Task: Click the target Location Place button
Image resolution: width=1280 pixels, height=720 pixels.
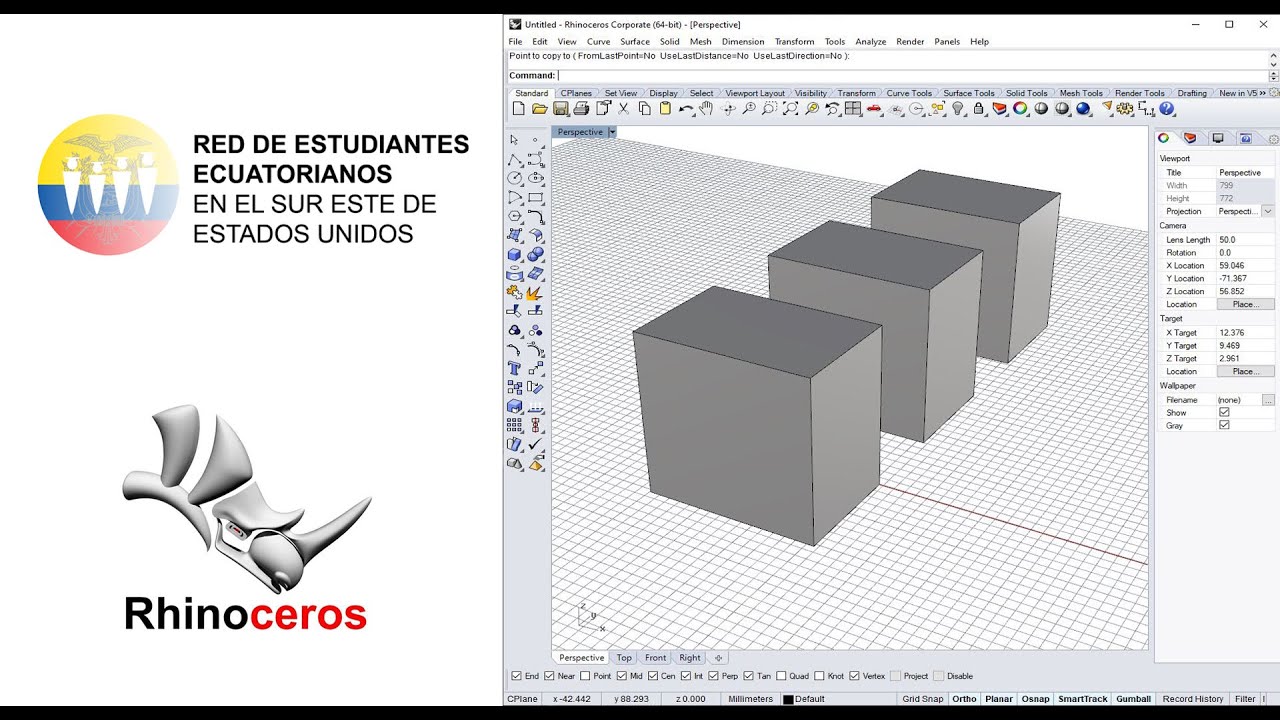Action: point(1246,371)
